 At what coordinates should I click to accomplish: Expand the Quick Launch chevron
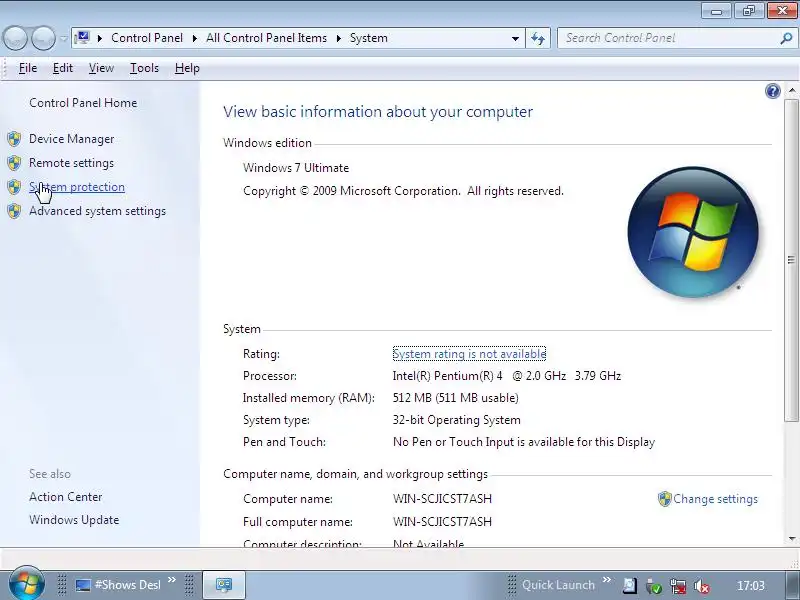tap(607, 580)
